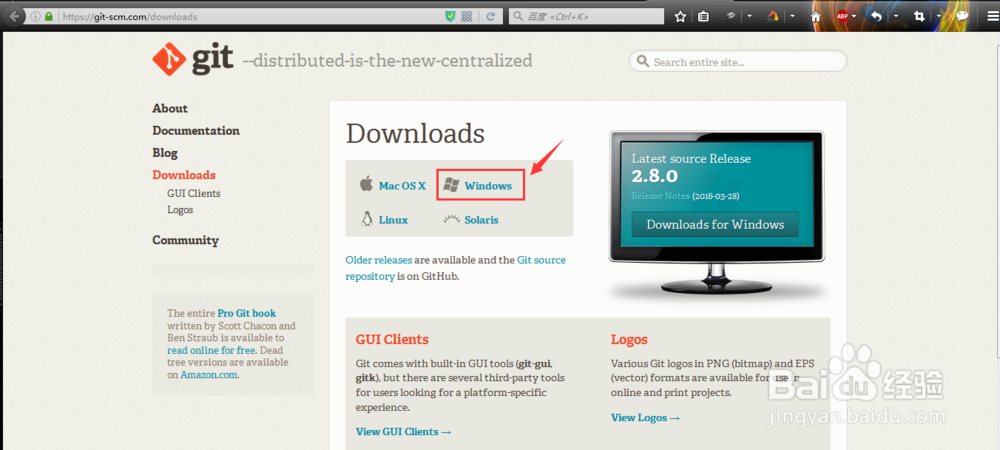Open the Git source repository link
The image size is (1000, 450).
pos(455,268)
